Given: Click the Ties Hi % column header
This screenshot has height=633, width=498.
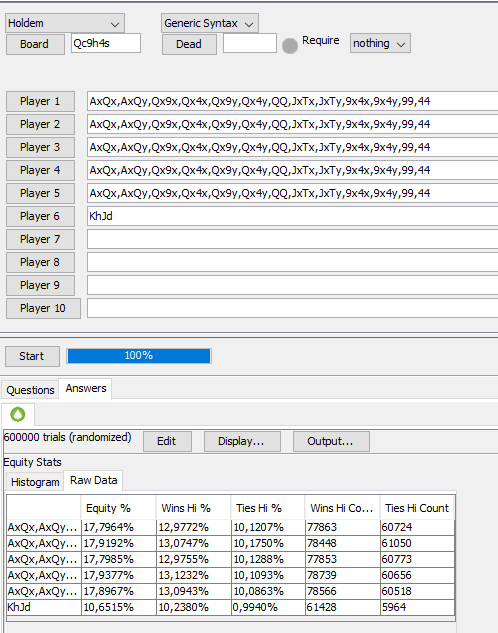Looking at the screenshot, I should (268, 508).
